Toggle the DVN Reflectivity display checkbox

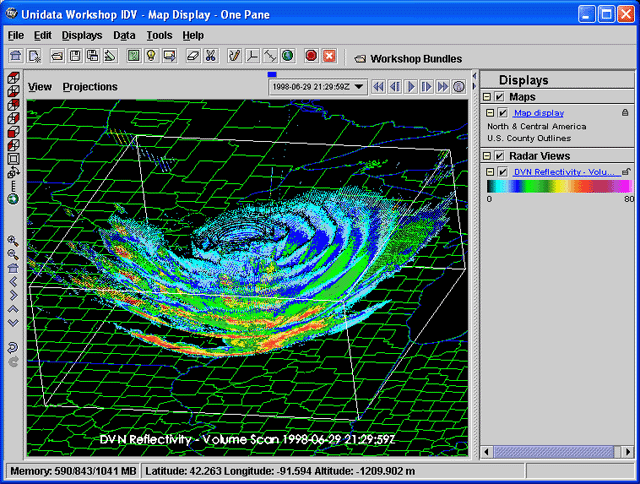(503, 173)
